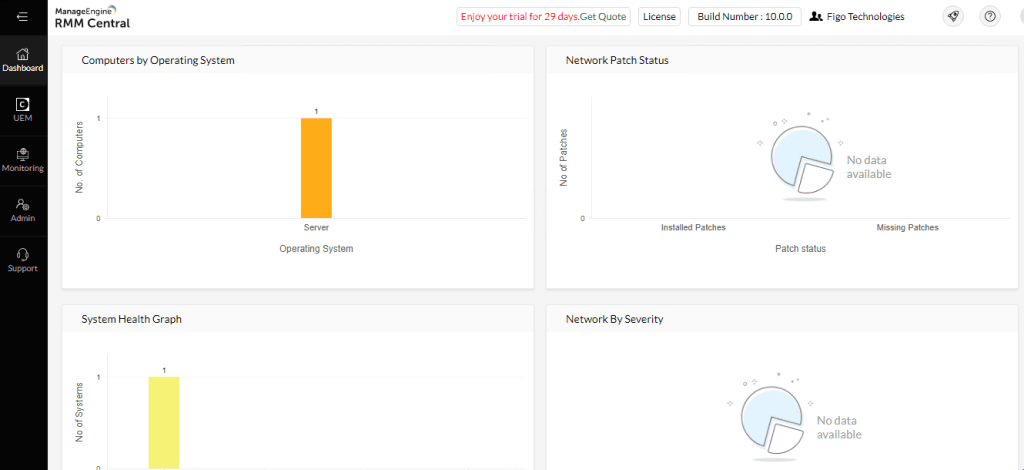Open help via the question mark icon
The width and height of the screenshot is (1024, 470).
click(989, 17)
